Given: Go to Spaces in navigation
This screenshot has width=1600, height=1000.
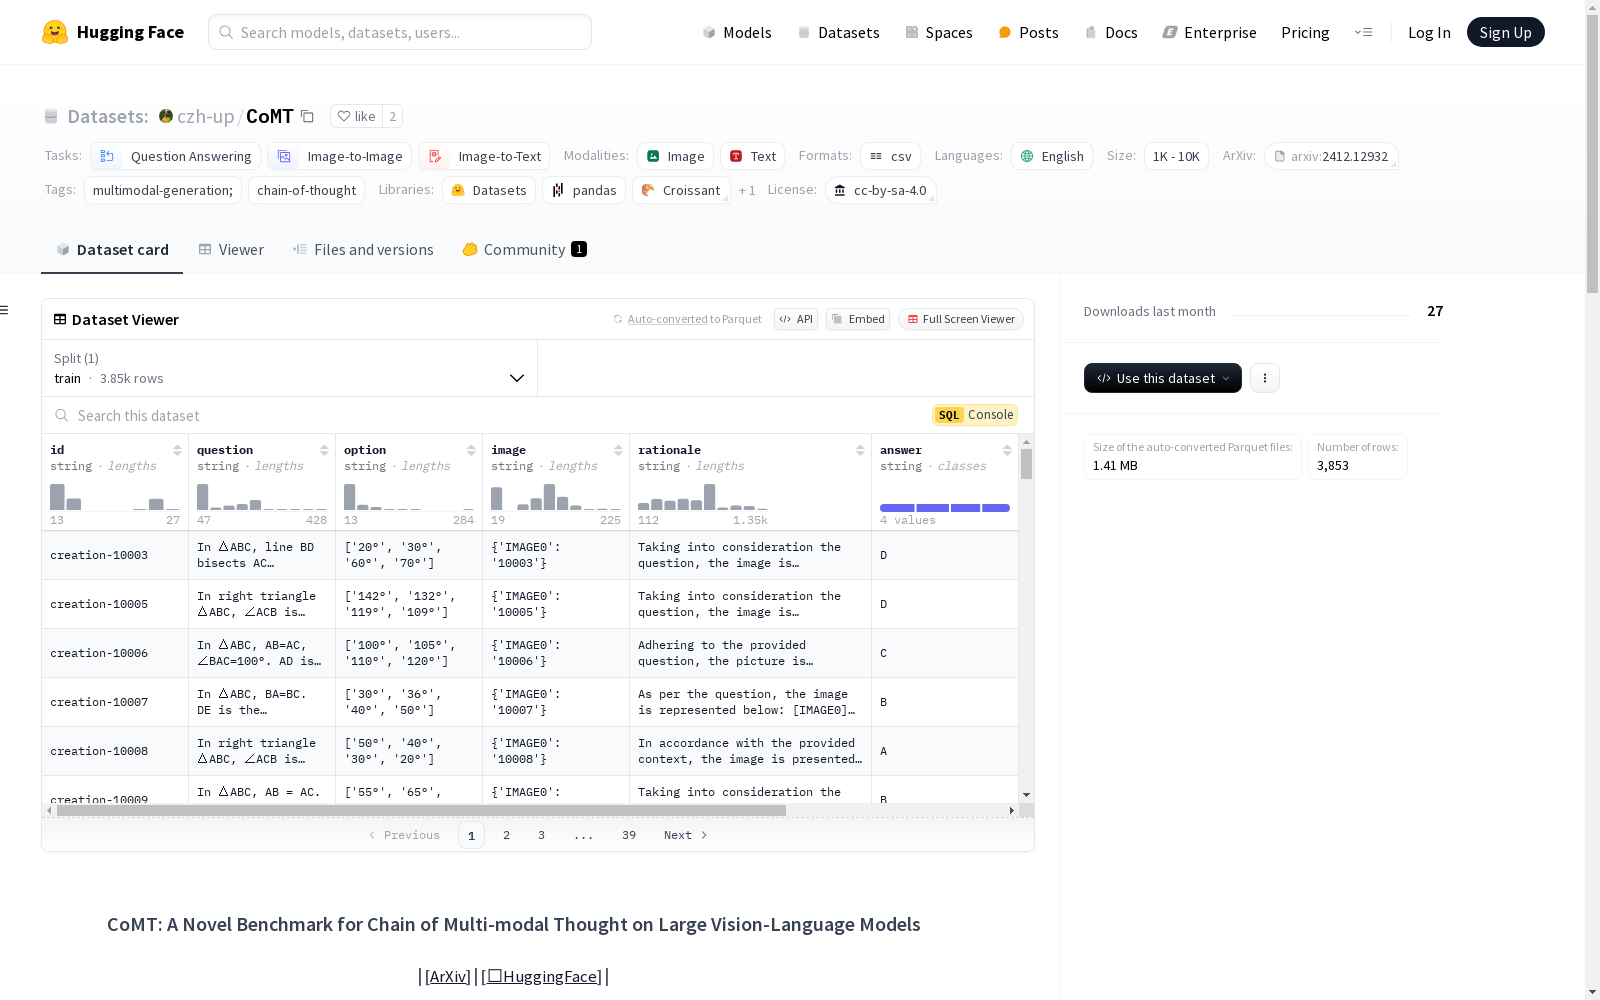Looking at the screenshot, I should click(938, 32).
